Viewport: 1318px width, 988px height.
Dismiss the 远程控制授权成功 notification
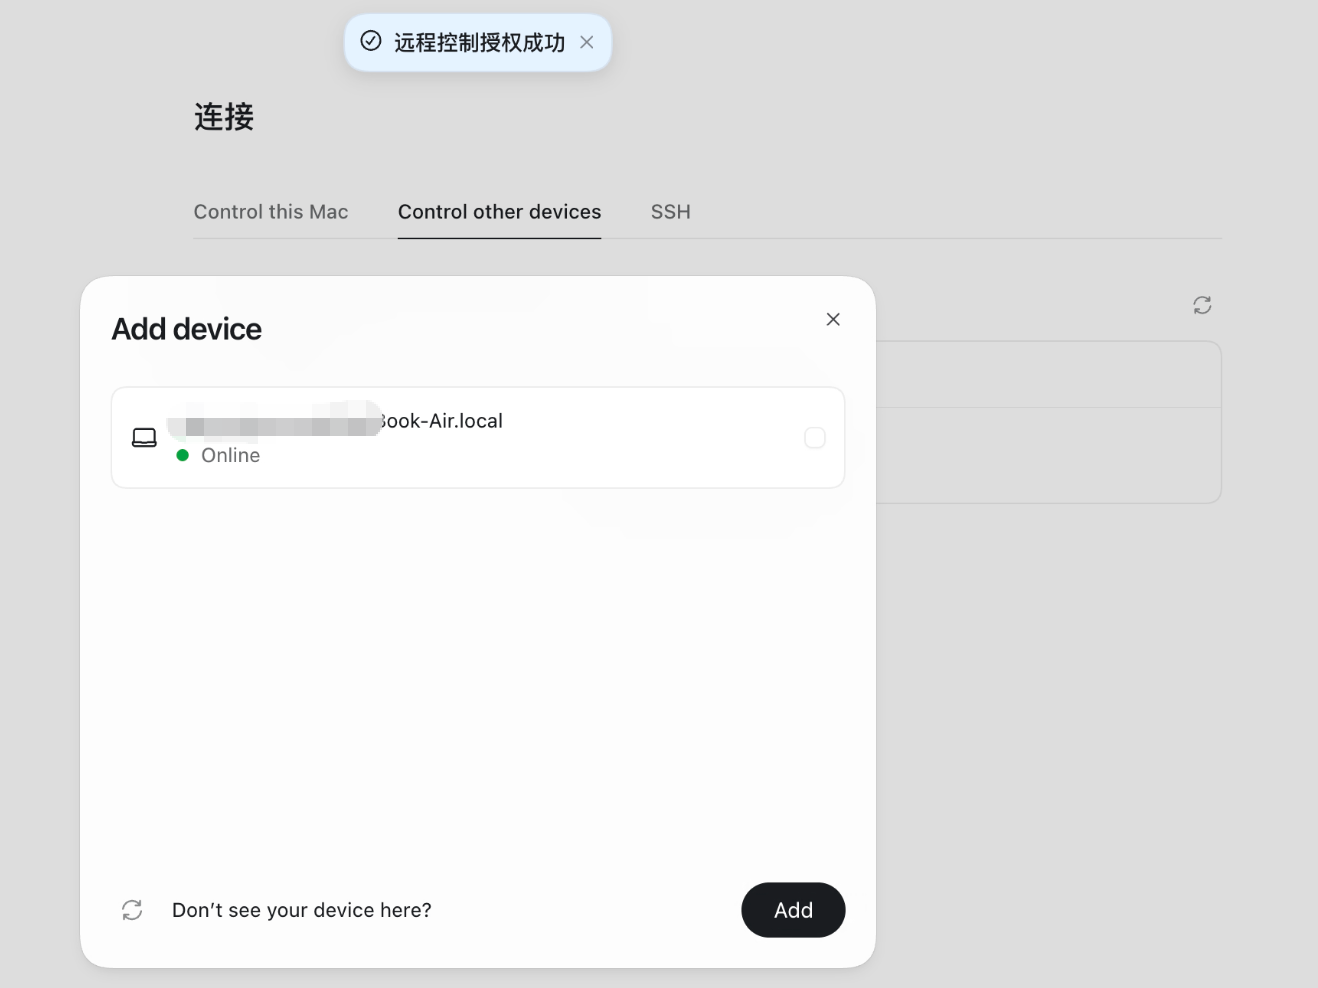[x=587, y=42]
